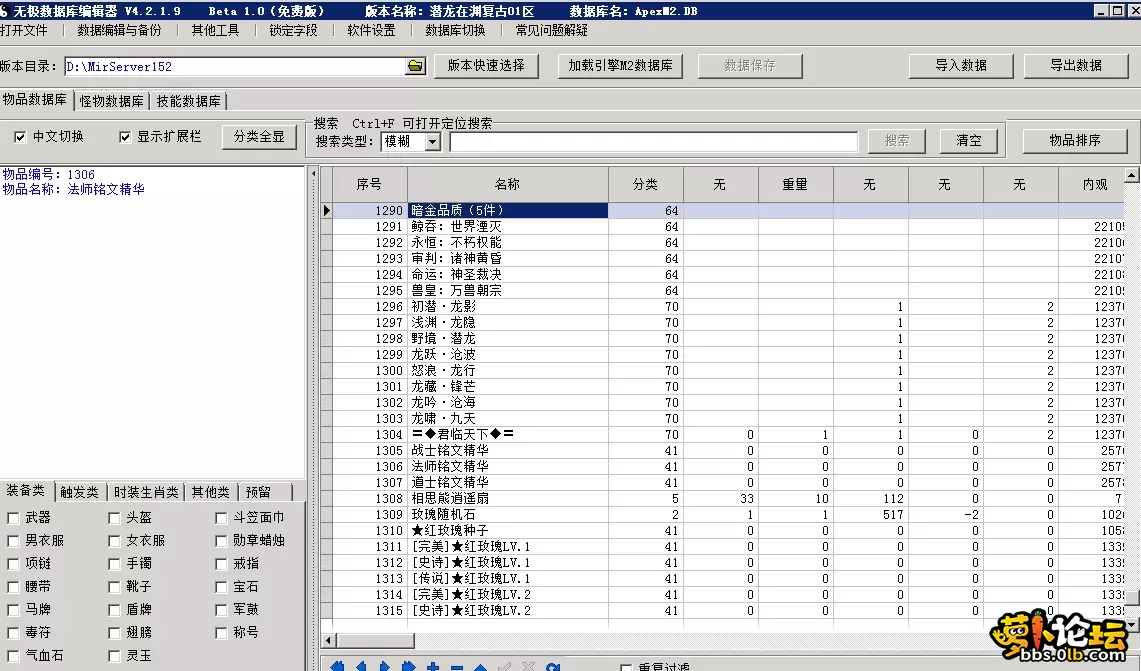Open the 软件设置 menu

[x=371, y=31]
